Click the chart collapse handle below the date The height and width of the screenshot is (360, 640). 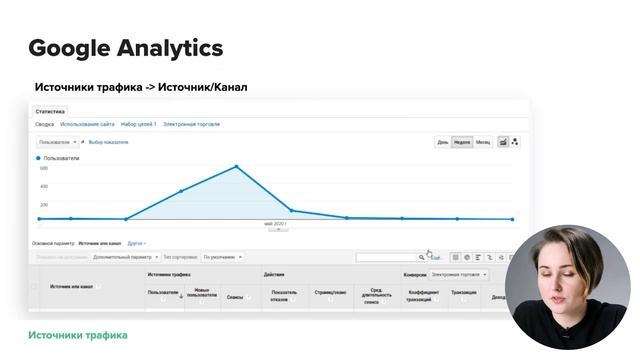click(x=278, y=230)
